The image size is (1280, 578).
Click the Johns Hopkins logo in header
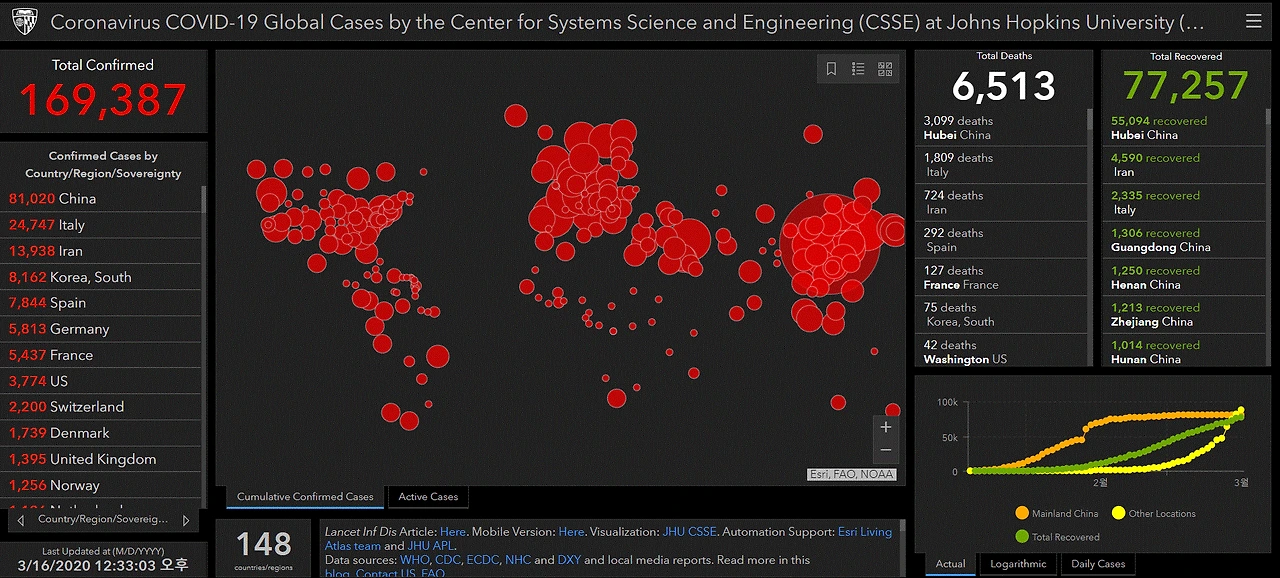pos(24,21)
